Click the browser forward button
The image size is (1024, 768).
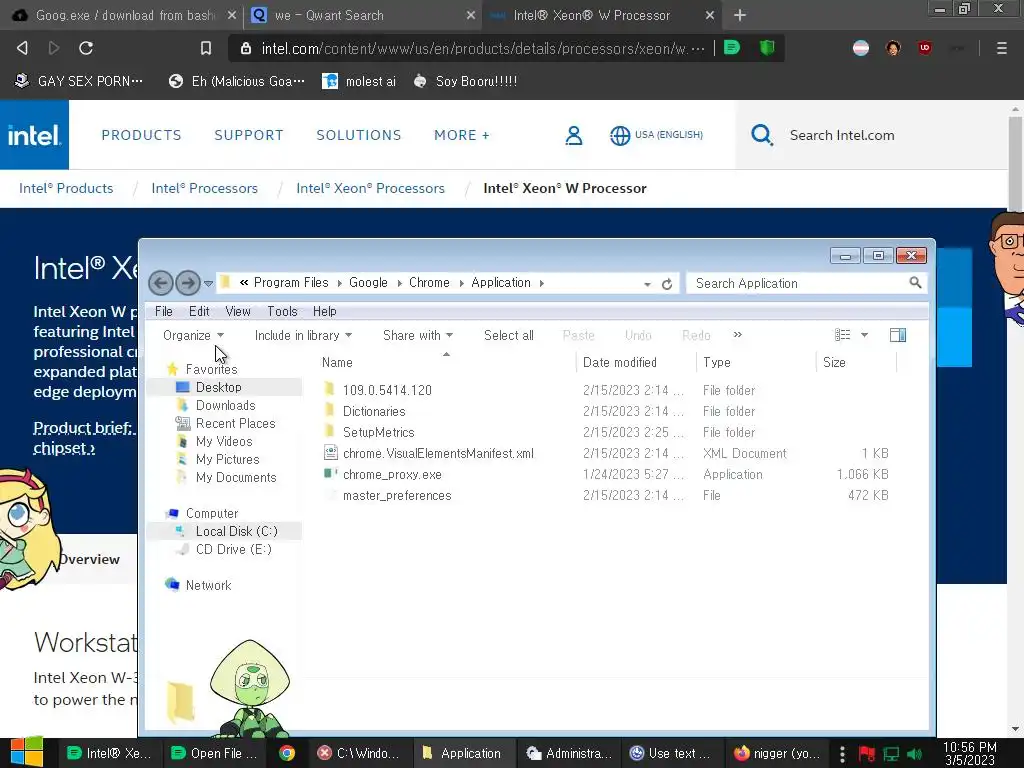point(54,48)
